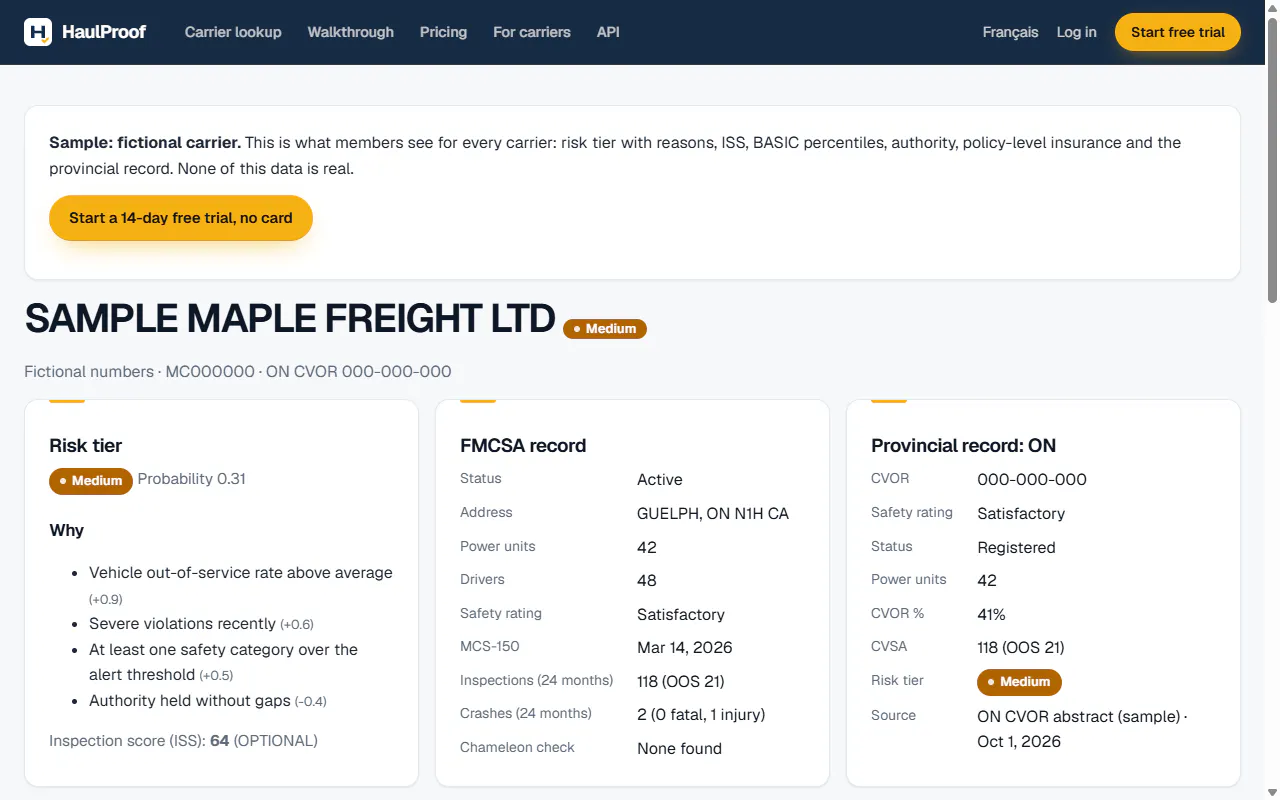Click the page vertical scrollbar
This screenshot has width=1280, height=800.
pos(1272,160)
